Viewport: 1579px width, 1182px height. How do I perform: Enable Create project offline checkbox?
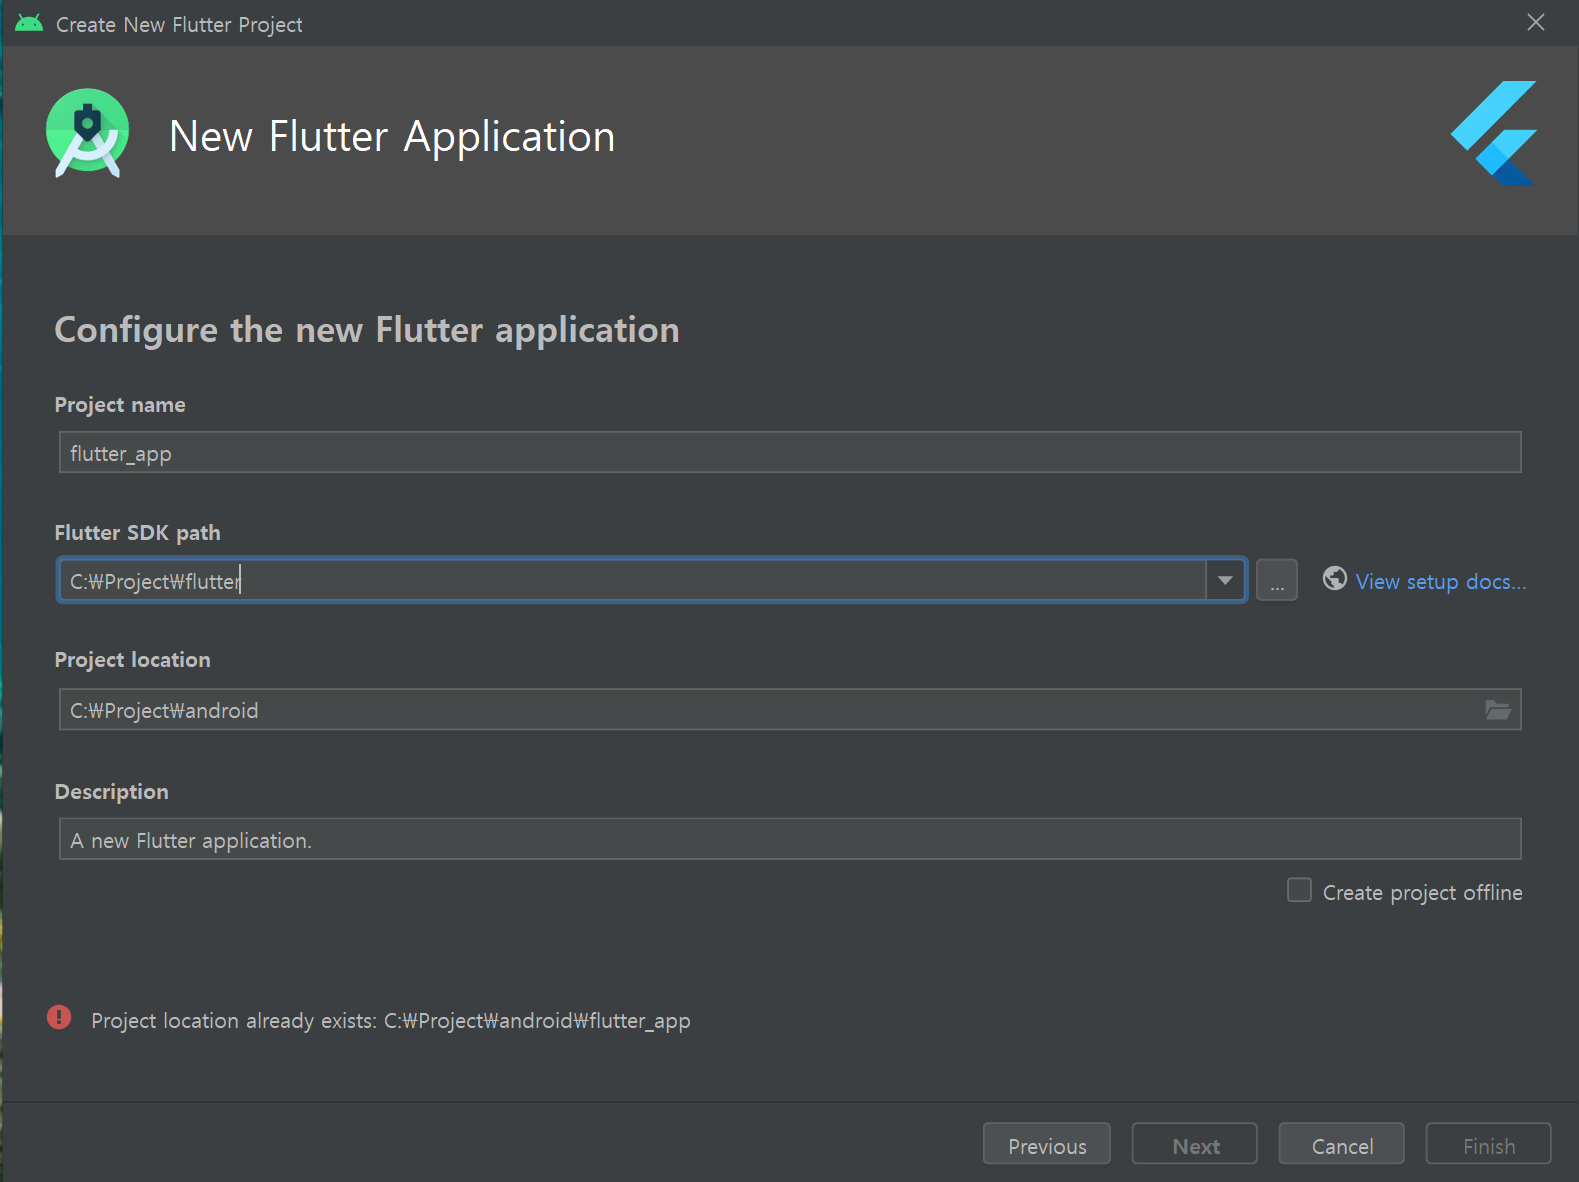(1299, 890)
